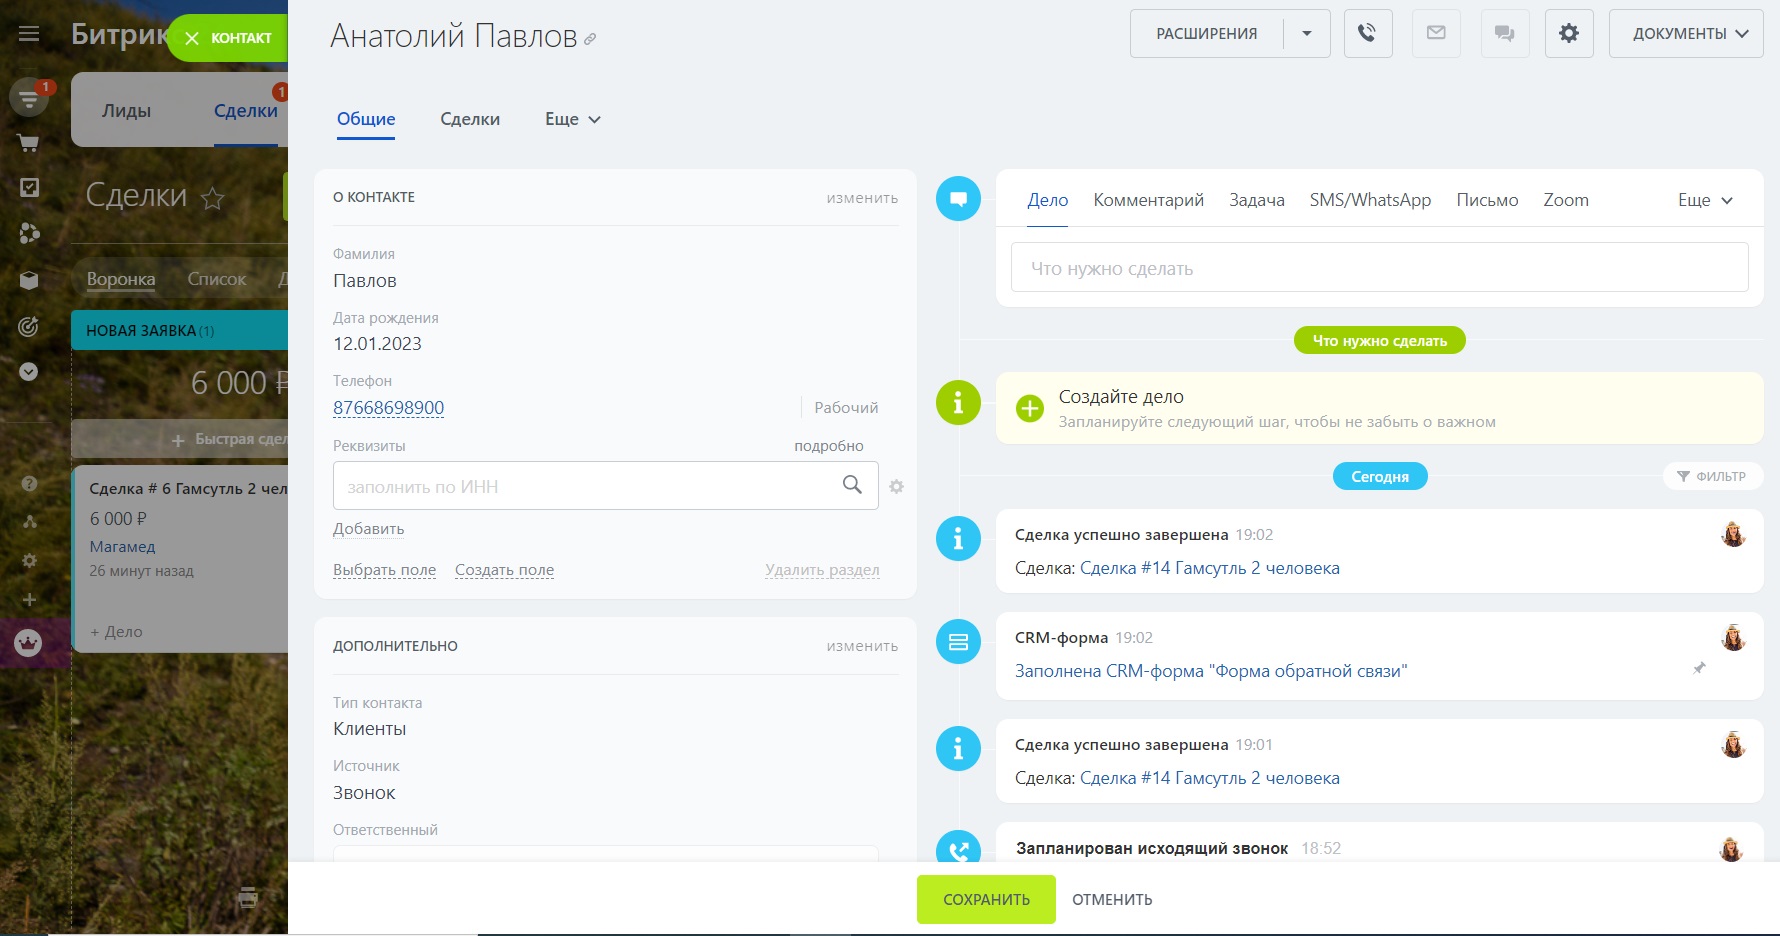Expand the Расширения dropdown arrow
This screenshot has width=1780, height=936.
pyautogui.click(x=1306, y=33)
